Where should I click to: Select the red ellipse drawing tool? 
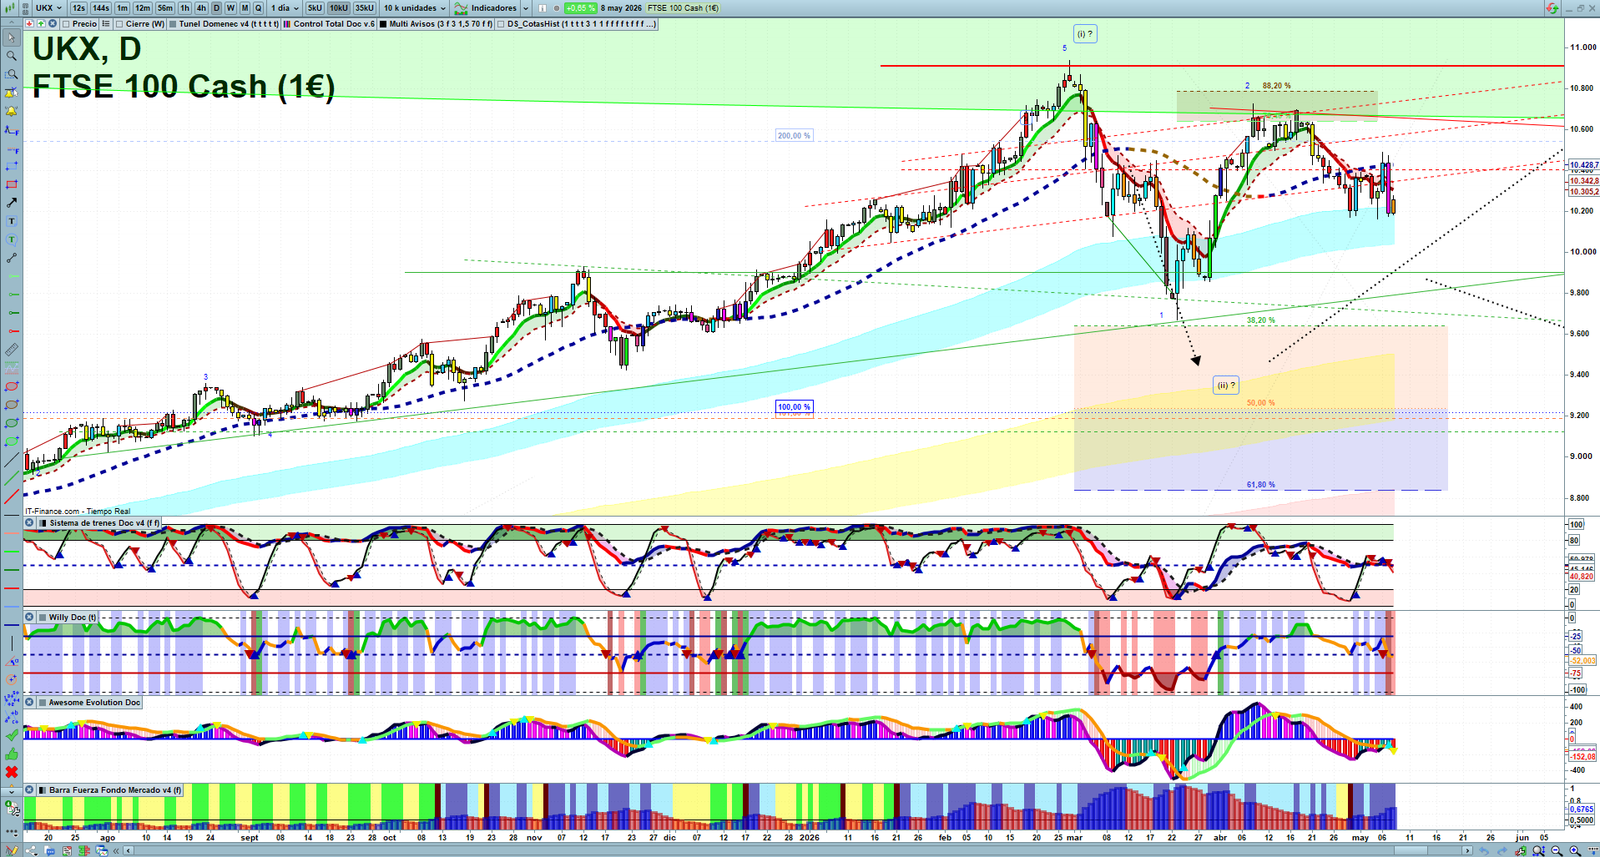coord(11,385)
